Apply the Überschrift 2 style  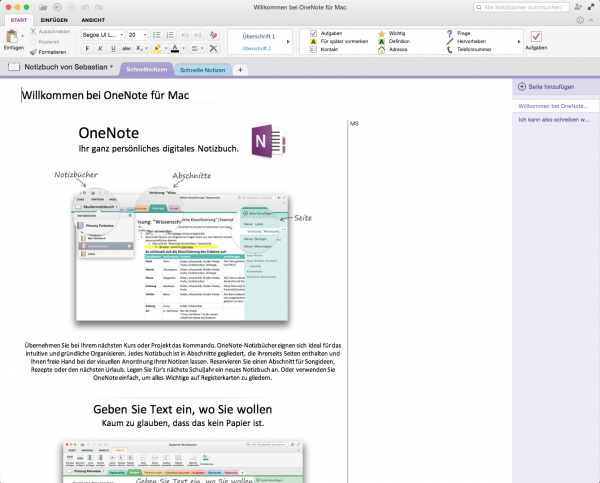pos(257,49)
